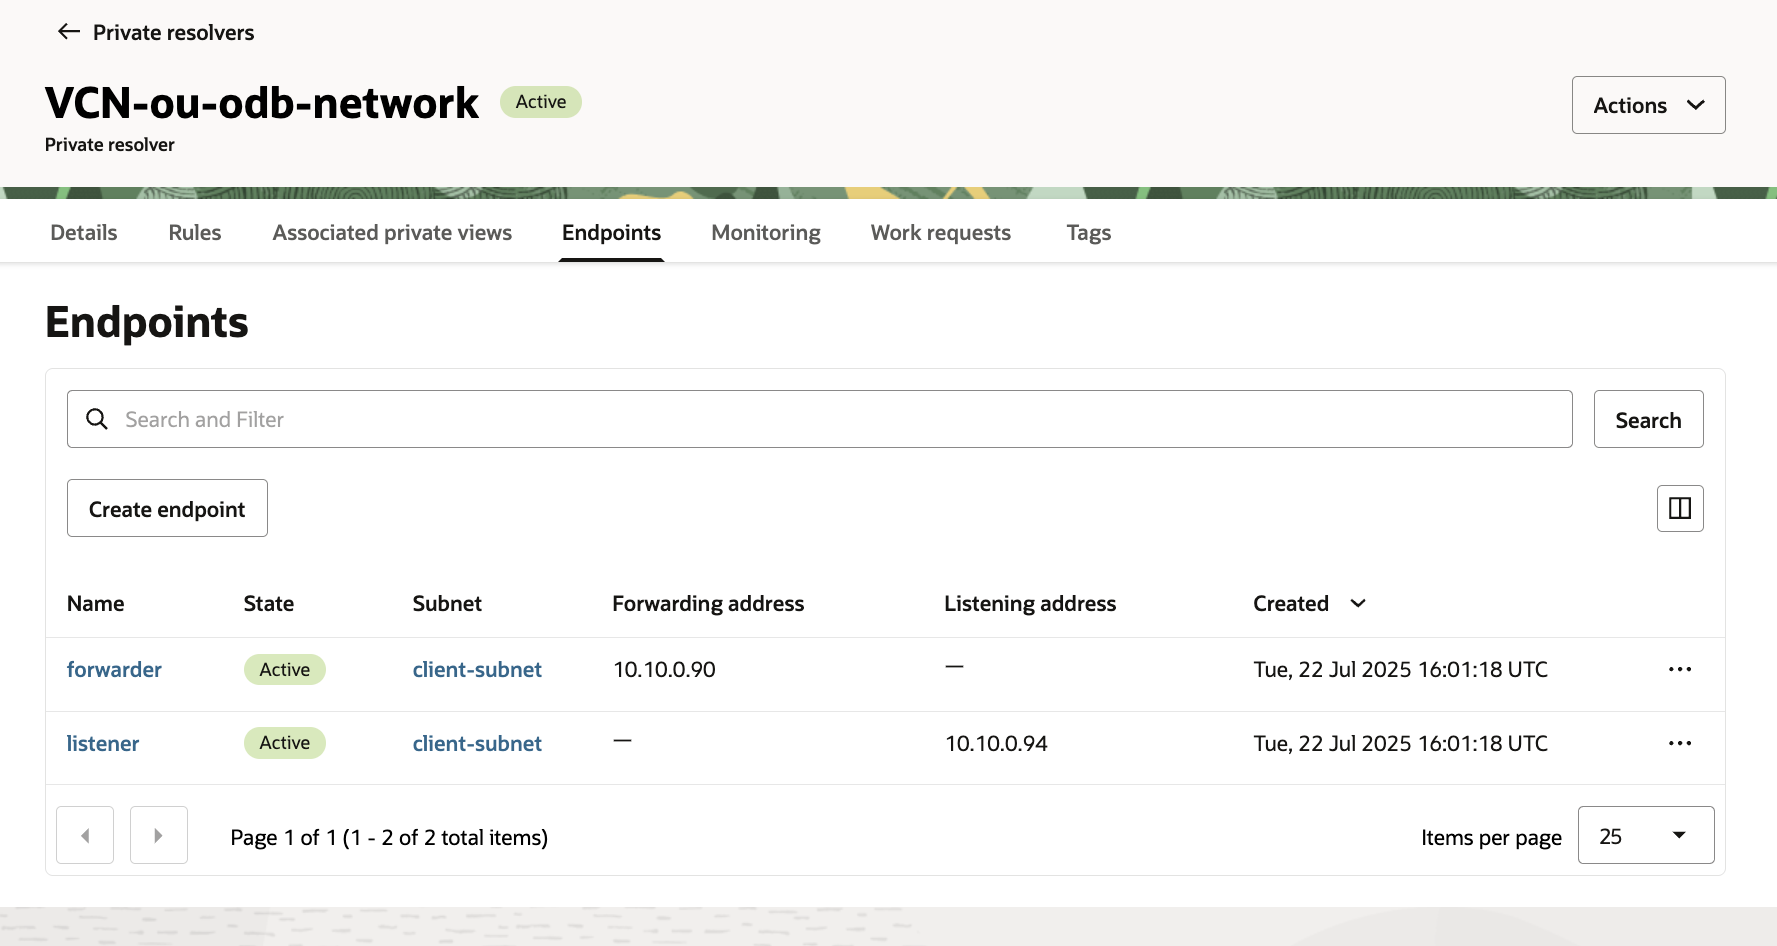Screen dimensions: 1777x946
Task: Go to next page of endpoints
Action: [x=159, y=835]
